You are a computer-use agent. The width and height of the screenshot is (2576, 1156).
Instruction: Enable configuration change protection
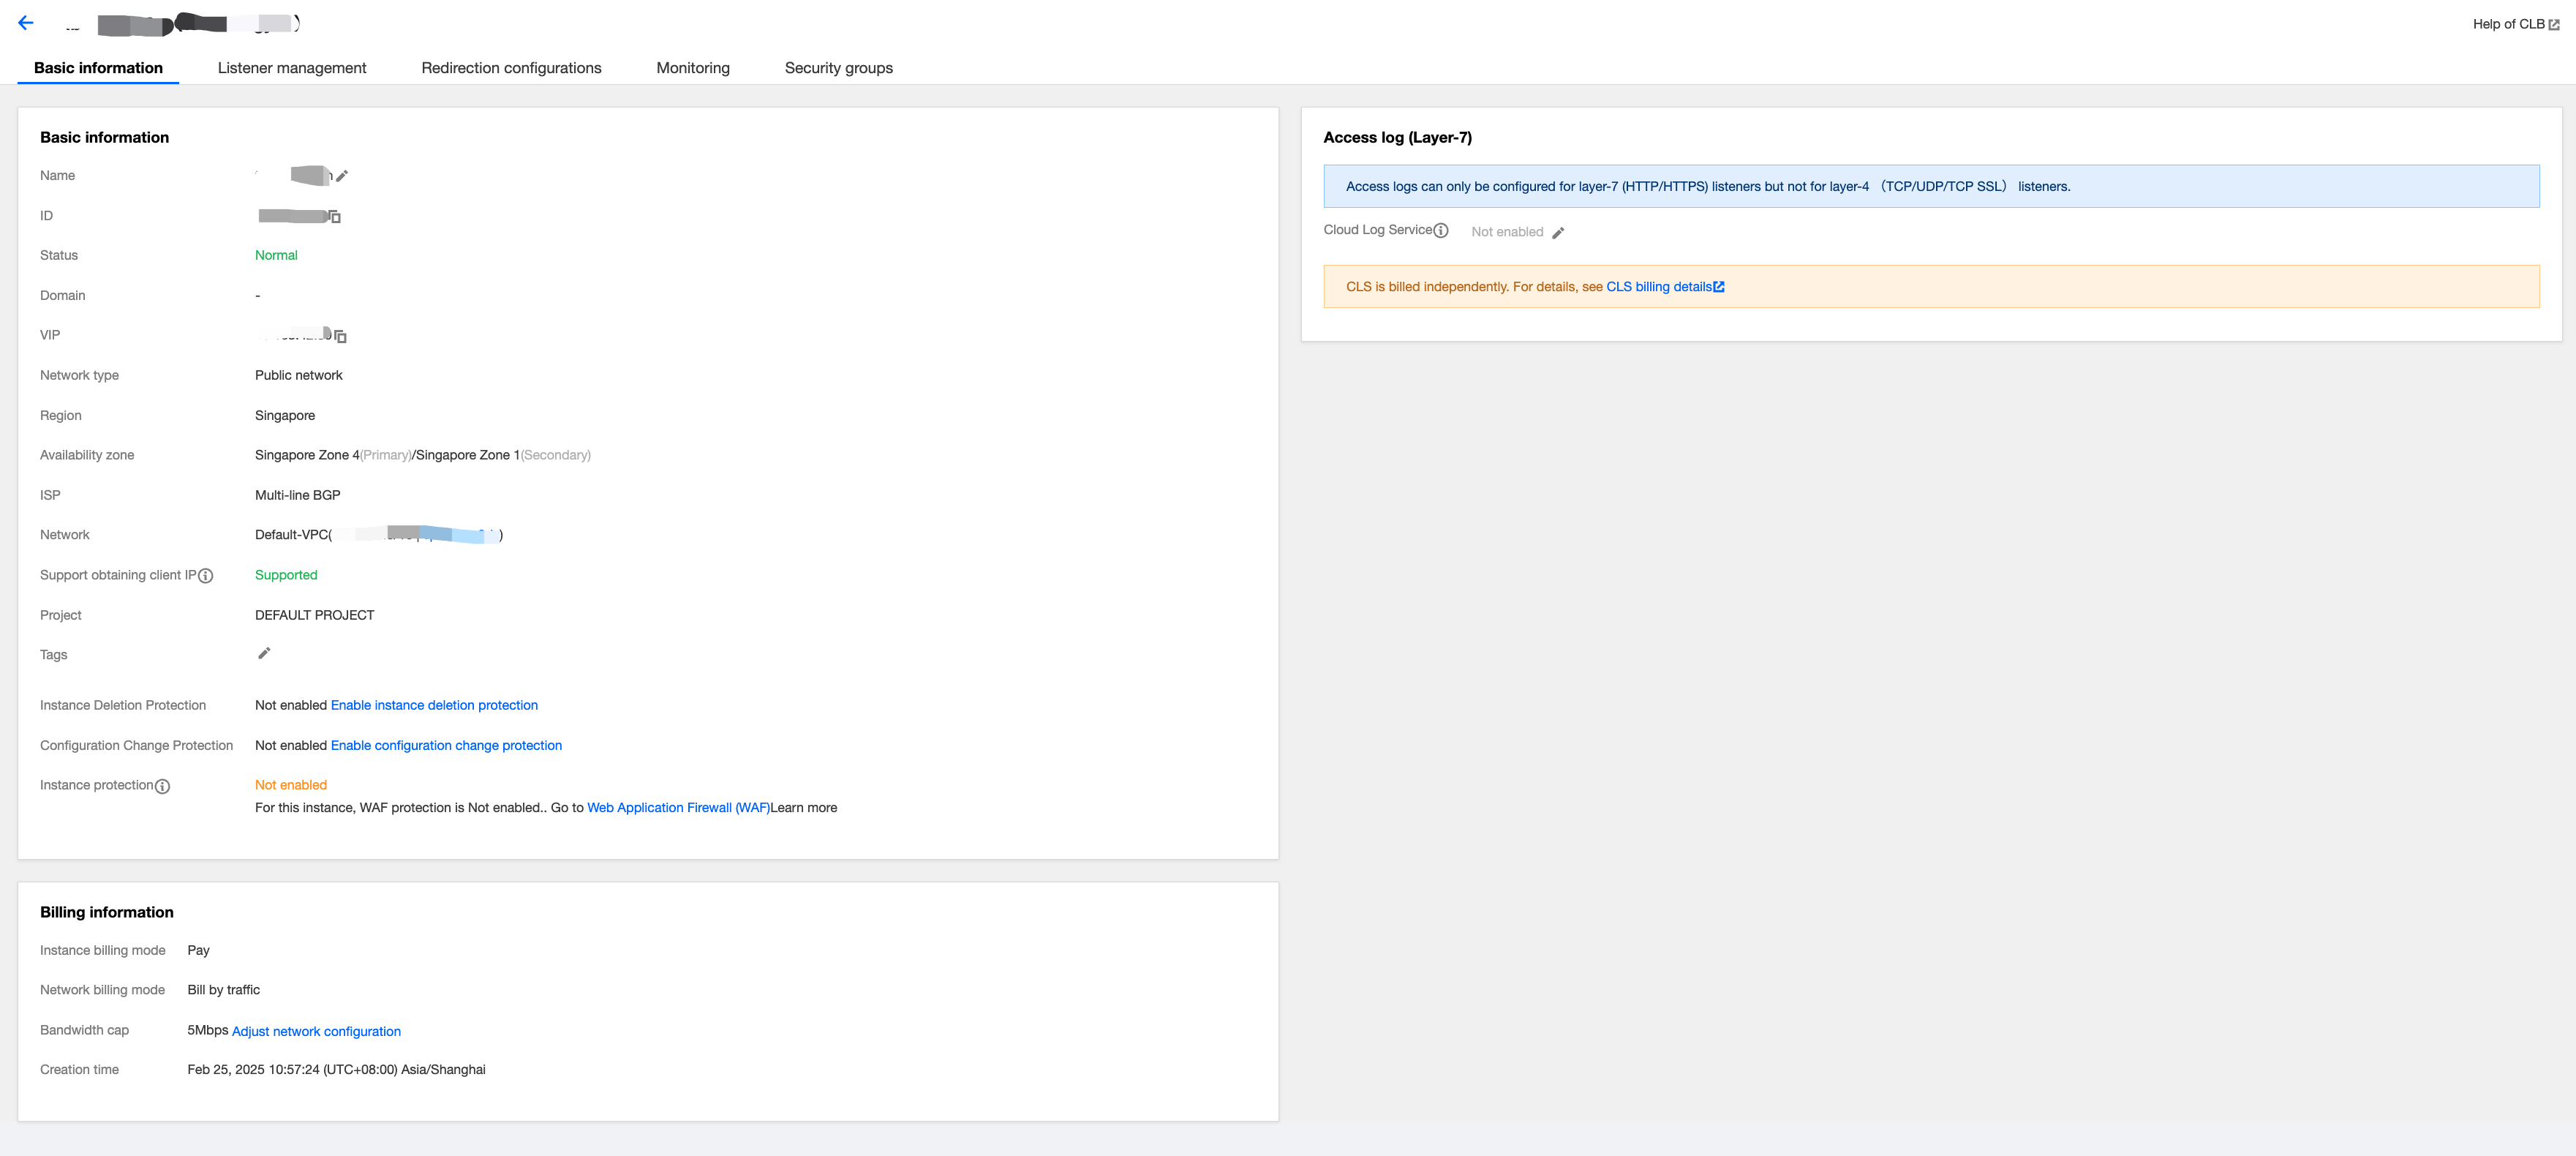coord(446,745)
